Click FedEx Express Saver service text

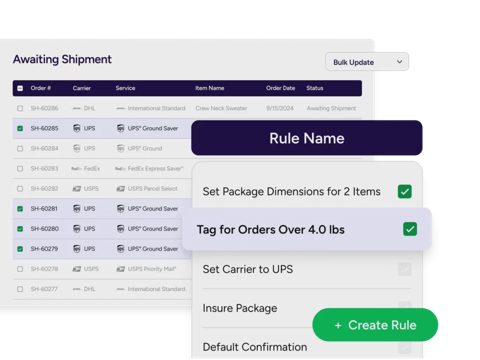pos(155,169)
